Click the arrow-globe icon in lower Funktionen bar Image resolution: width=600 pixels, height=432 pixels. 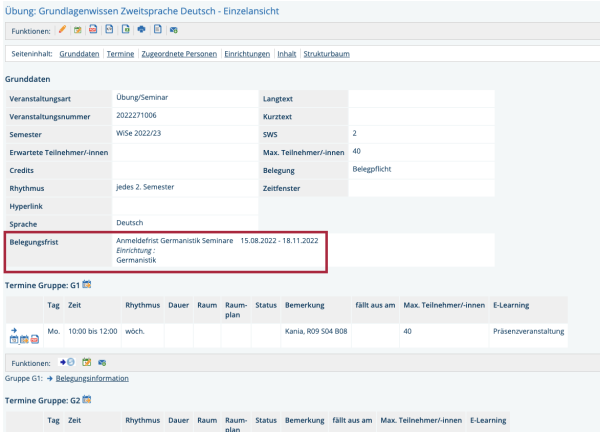click(x=65, y=361)
